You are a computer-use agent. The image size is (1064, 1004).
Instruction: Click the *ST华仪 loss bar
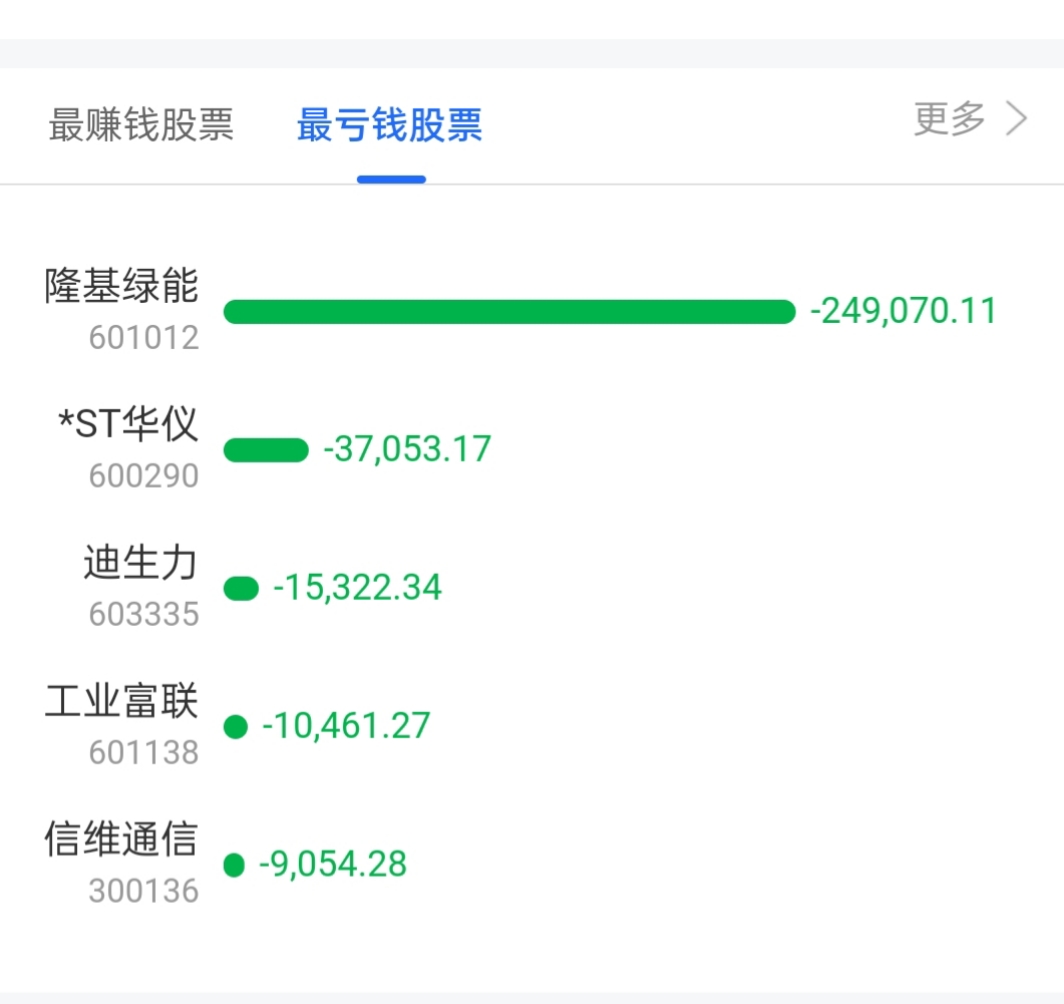click(266, 450)
